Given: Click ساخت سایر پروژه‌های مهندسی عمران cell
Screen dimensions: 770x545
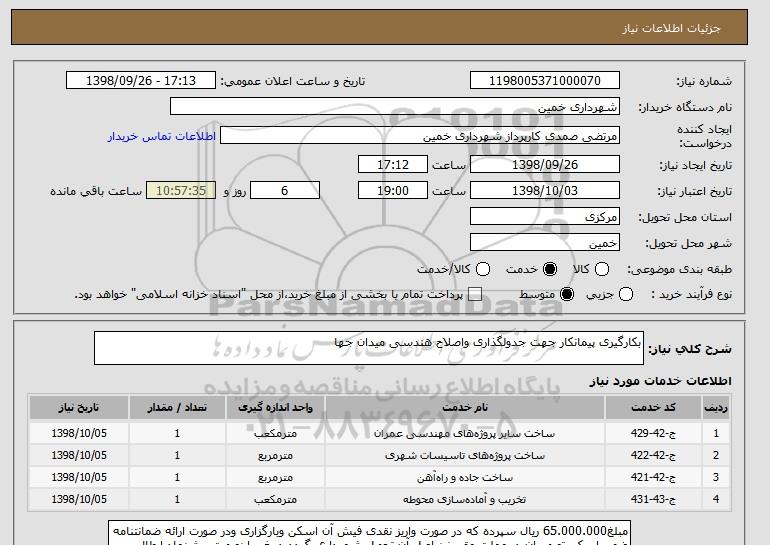Looking at the screenshot, I should pos(465,434).
